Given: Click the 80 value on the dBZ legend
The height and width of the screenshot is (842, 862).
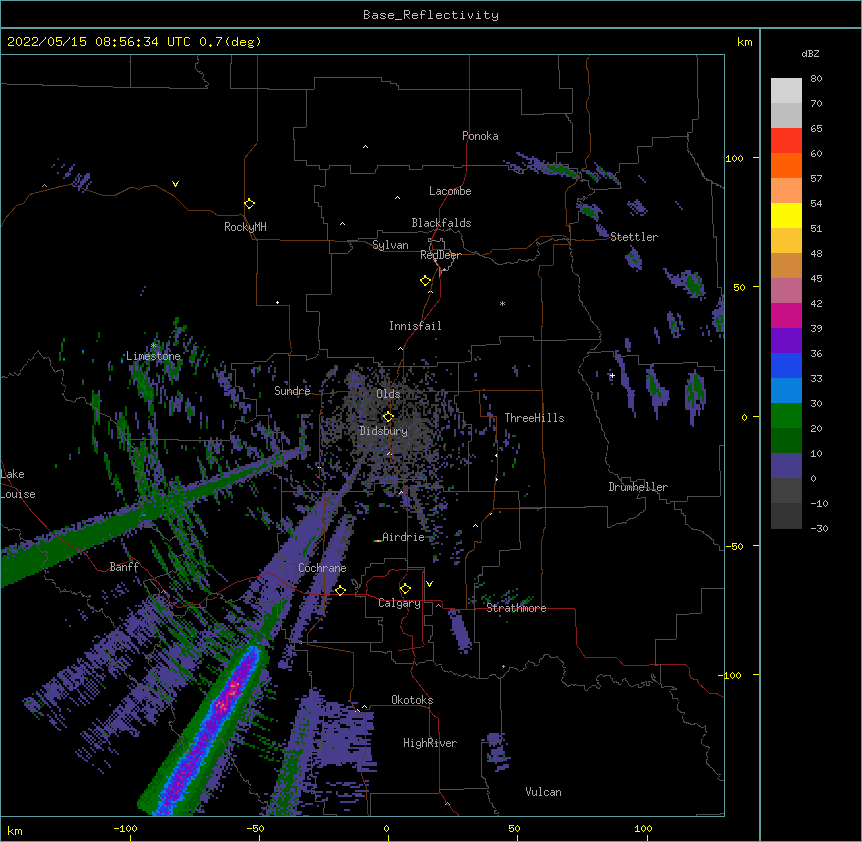Looking at the screenshot, I should tap(816, 79).
